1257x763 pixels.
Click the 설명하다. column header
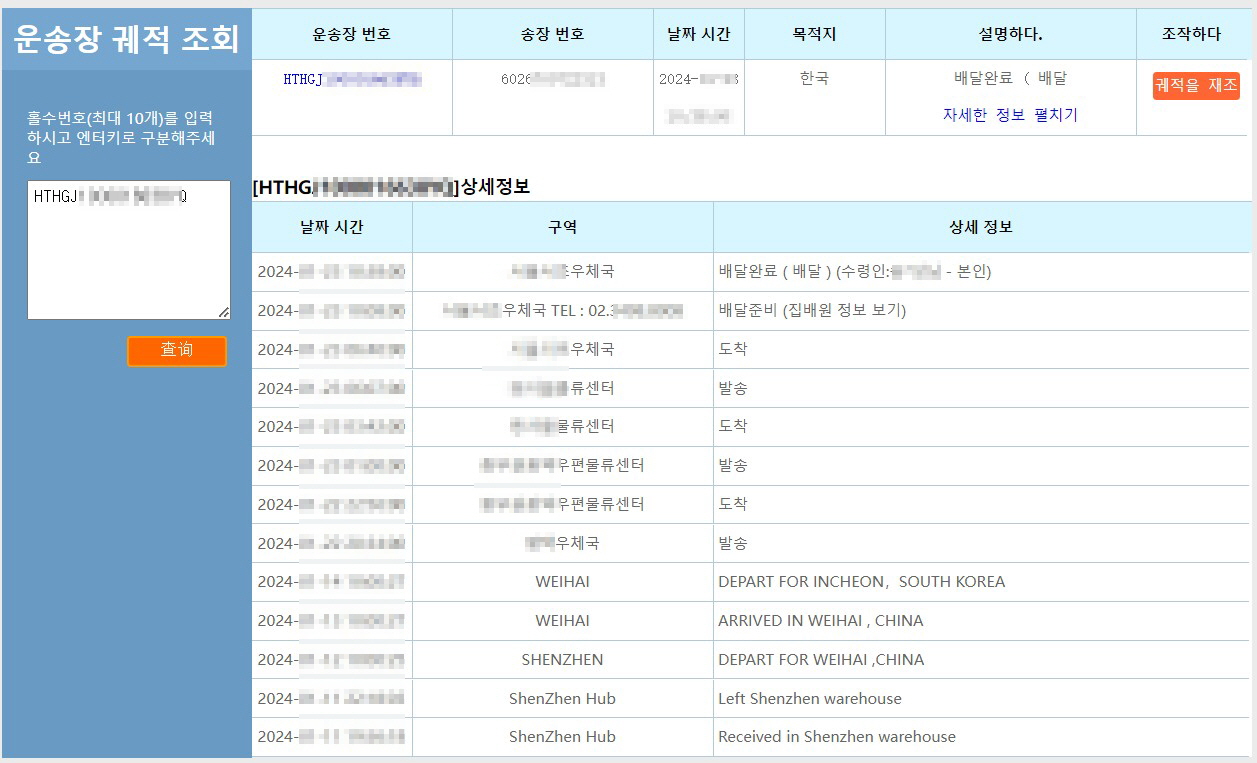1010,34
